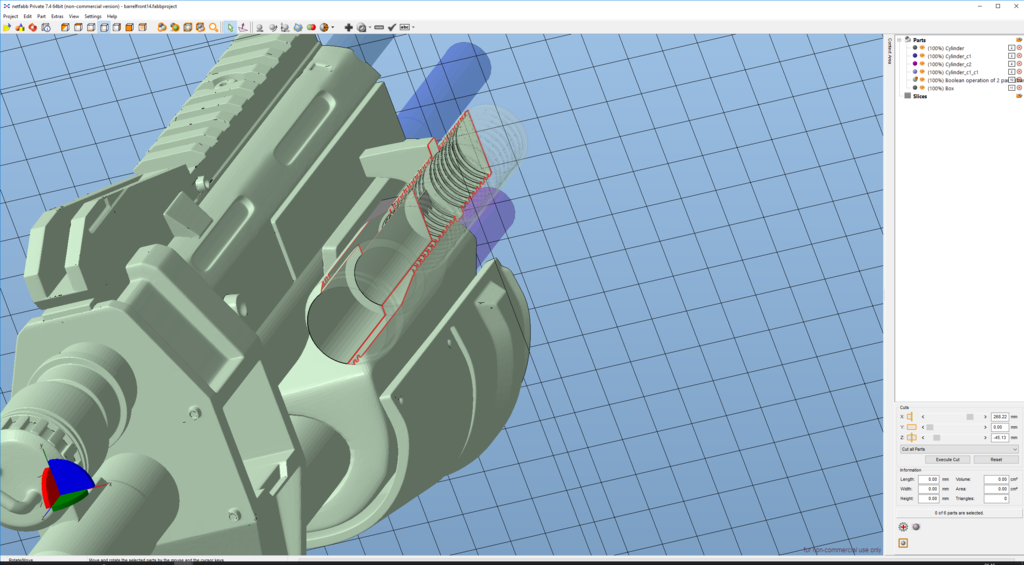Click the red crosshair gear icon below info
The height and width of the screenshot is (565, 1024).
coord(903,526)
